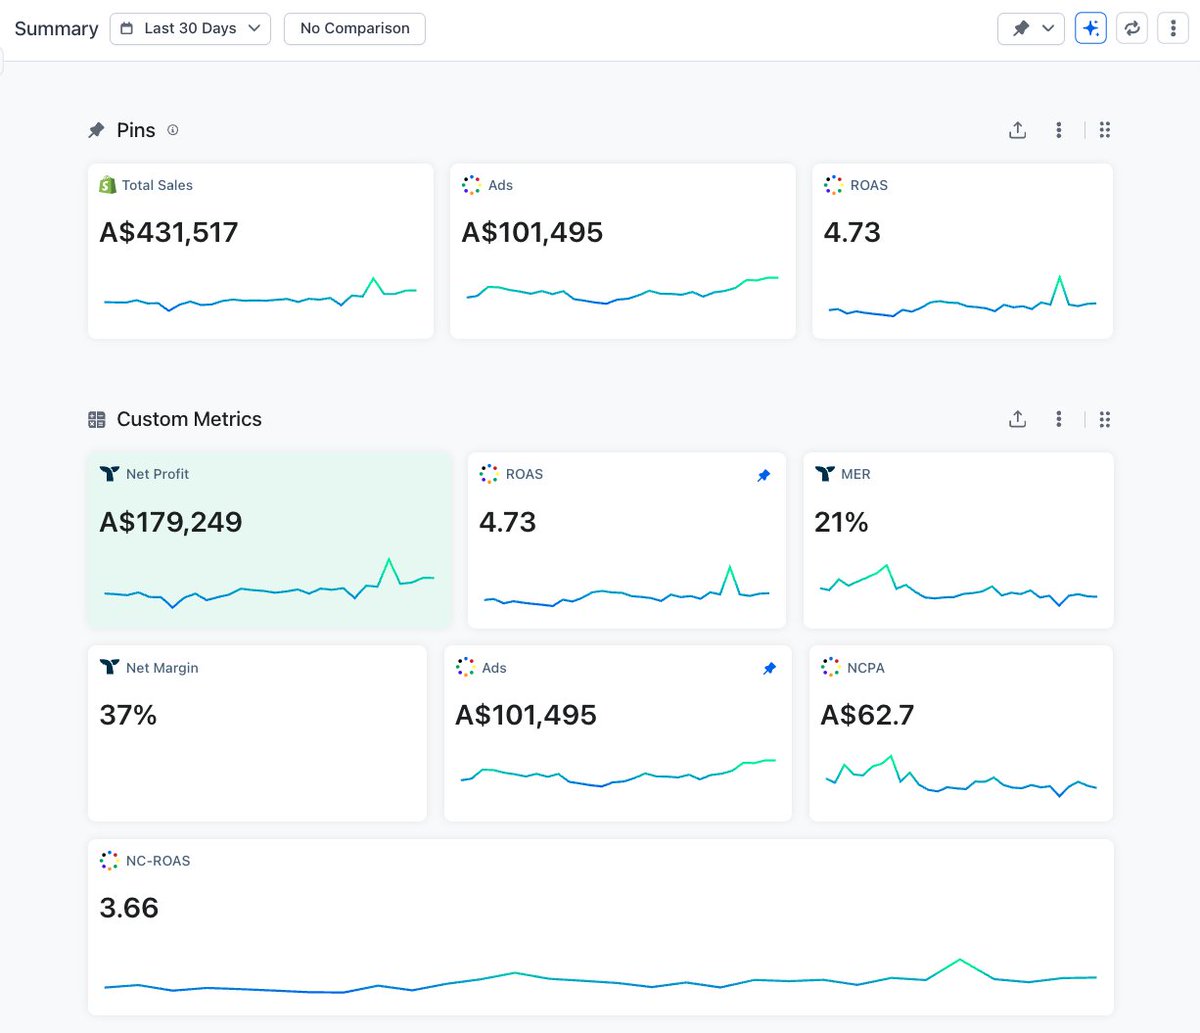Click the A$62.7 NCPA value
The width and height of the screenshot is (1200, 1033).
(x=867, y=715)
